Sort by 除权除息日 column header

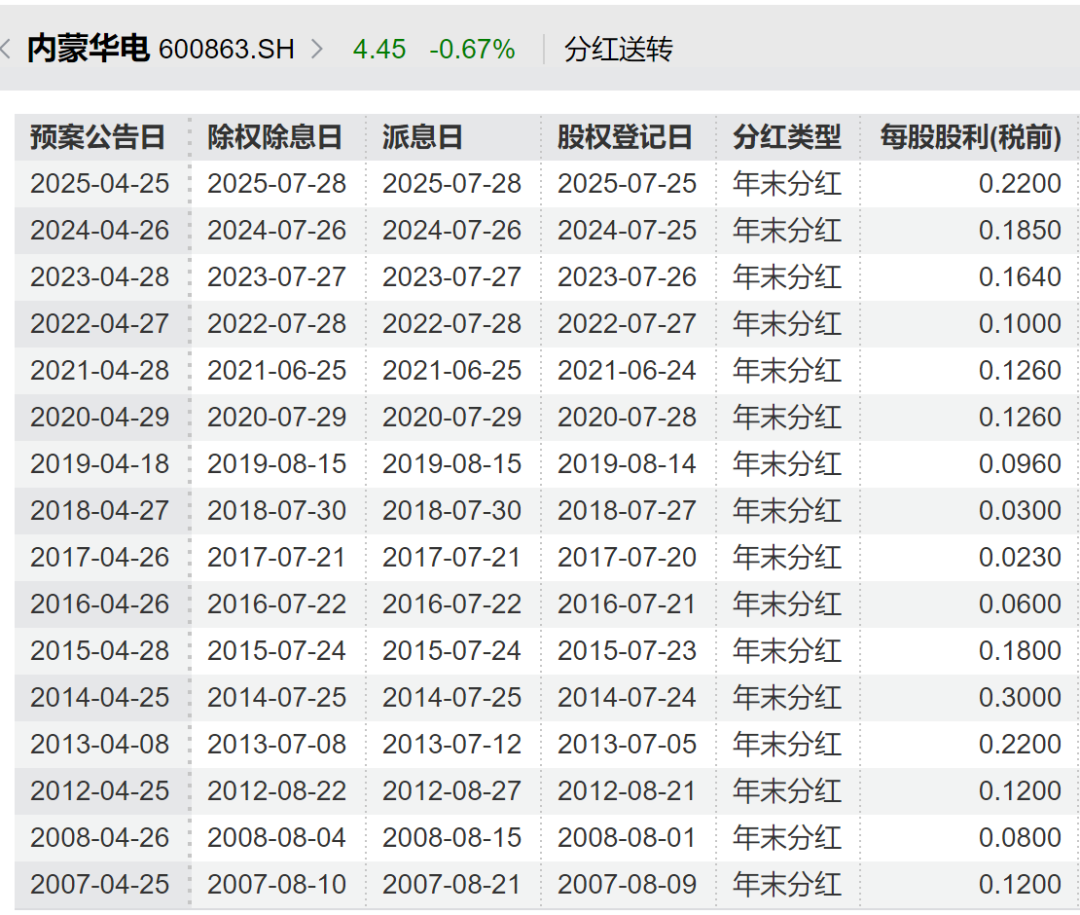pyautogui.click(x=275, y=137)
